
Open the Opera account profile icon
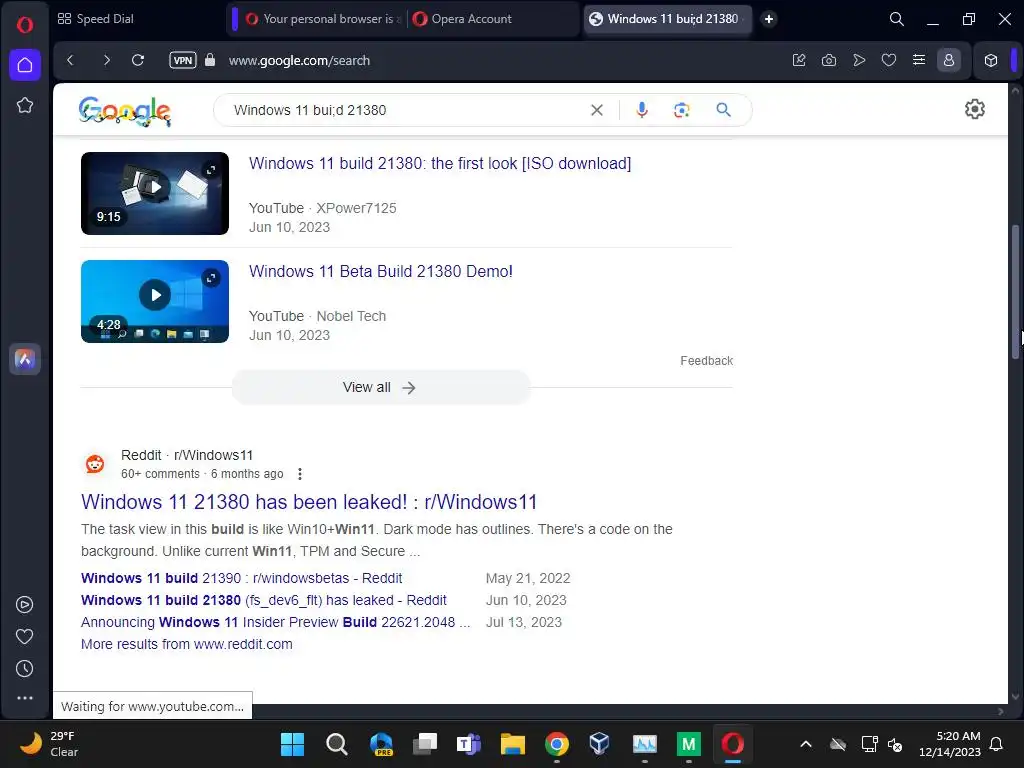click(x=949, y=60)
